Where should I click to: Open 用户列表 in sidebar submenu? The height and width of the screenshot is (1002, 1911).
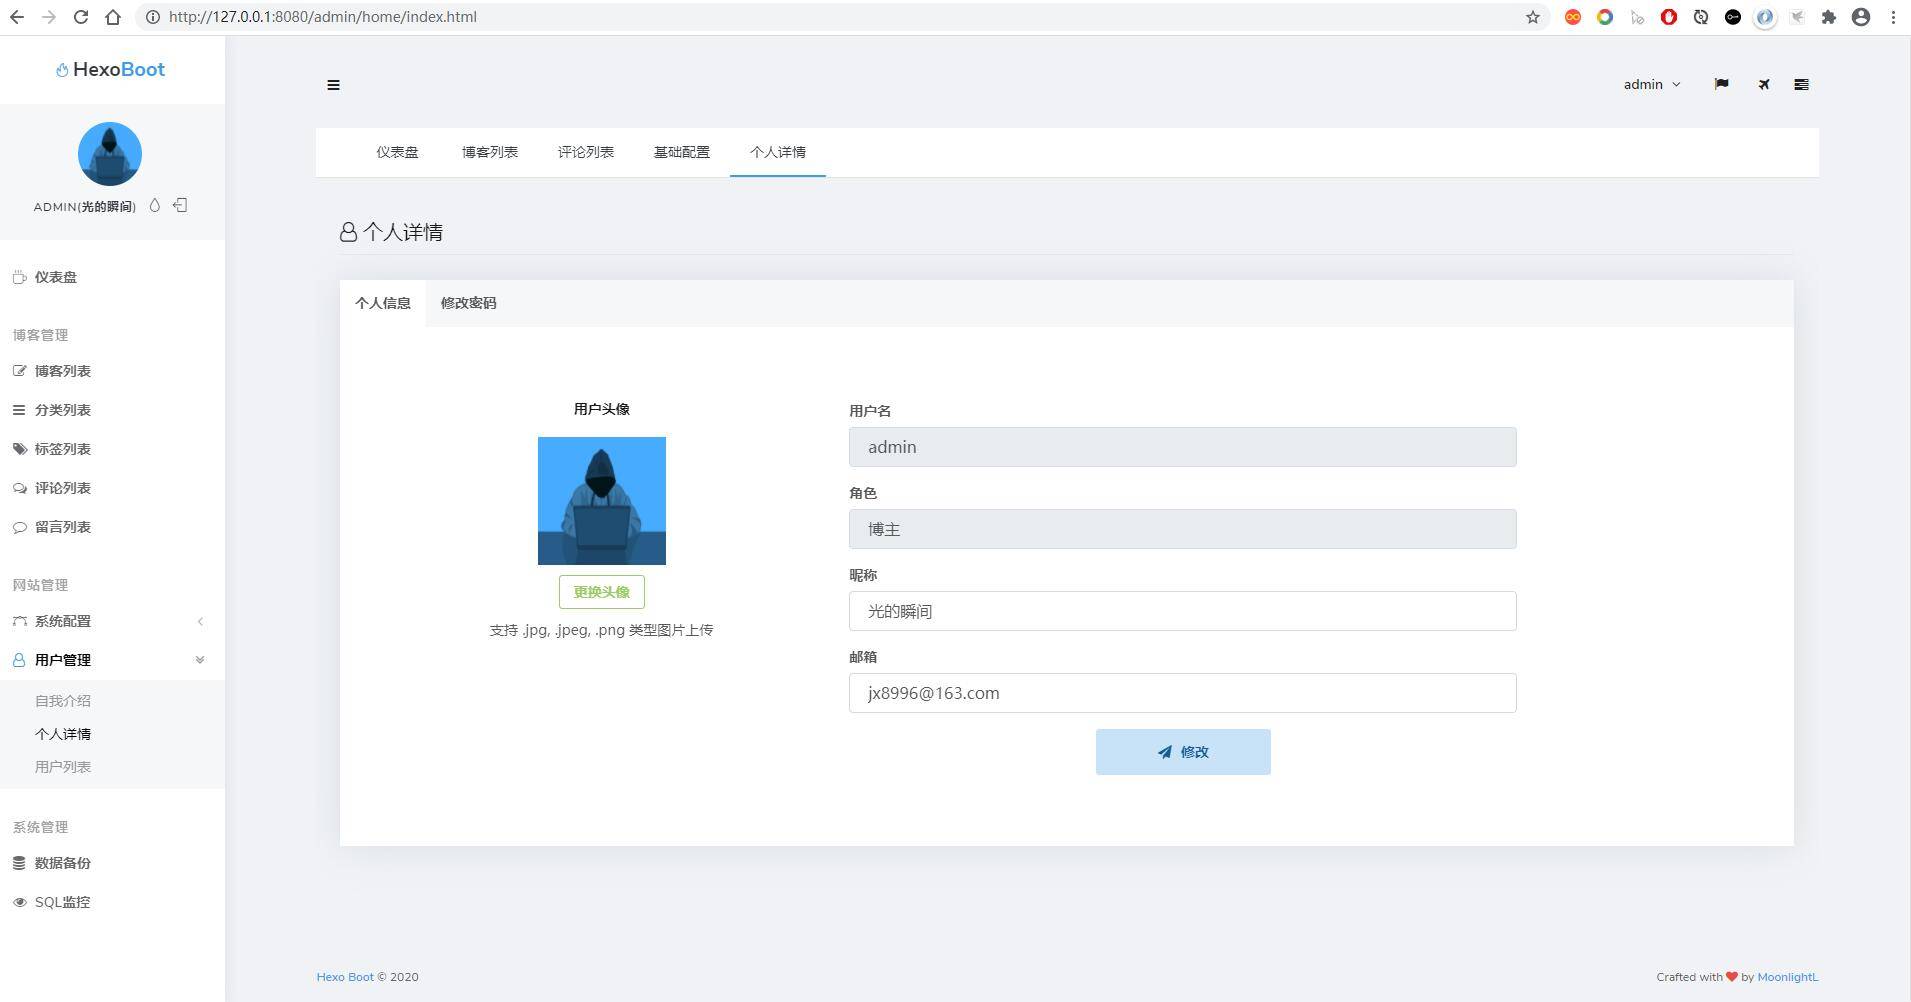[63, 767]
